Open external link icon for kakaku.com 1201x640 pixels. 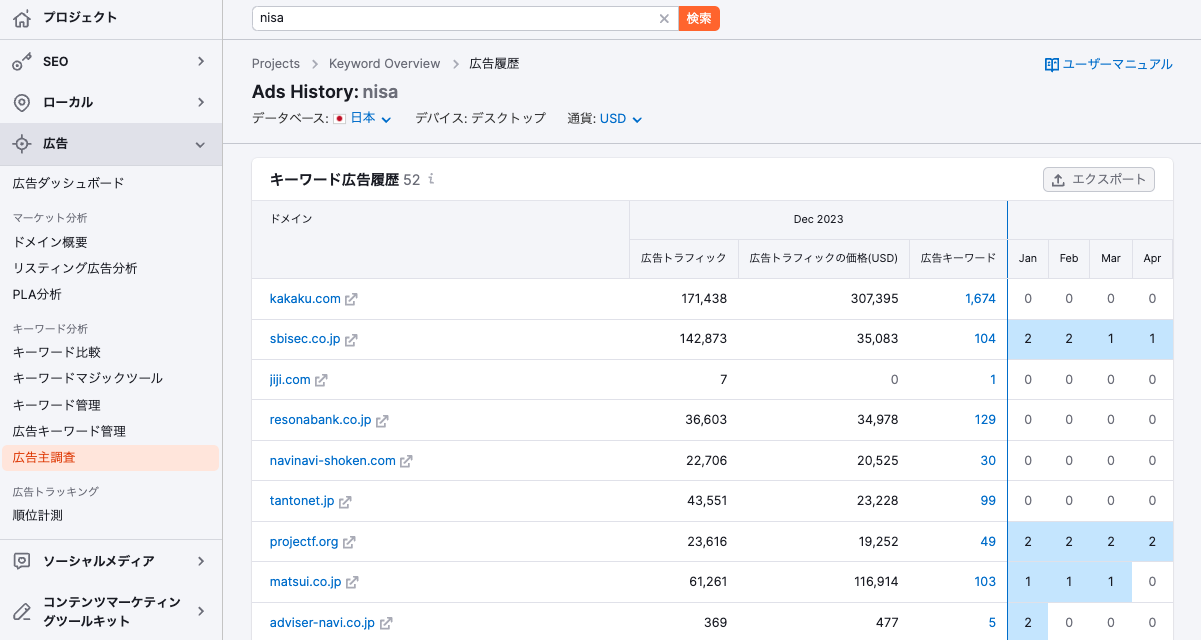point(351,299)
